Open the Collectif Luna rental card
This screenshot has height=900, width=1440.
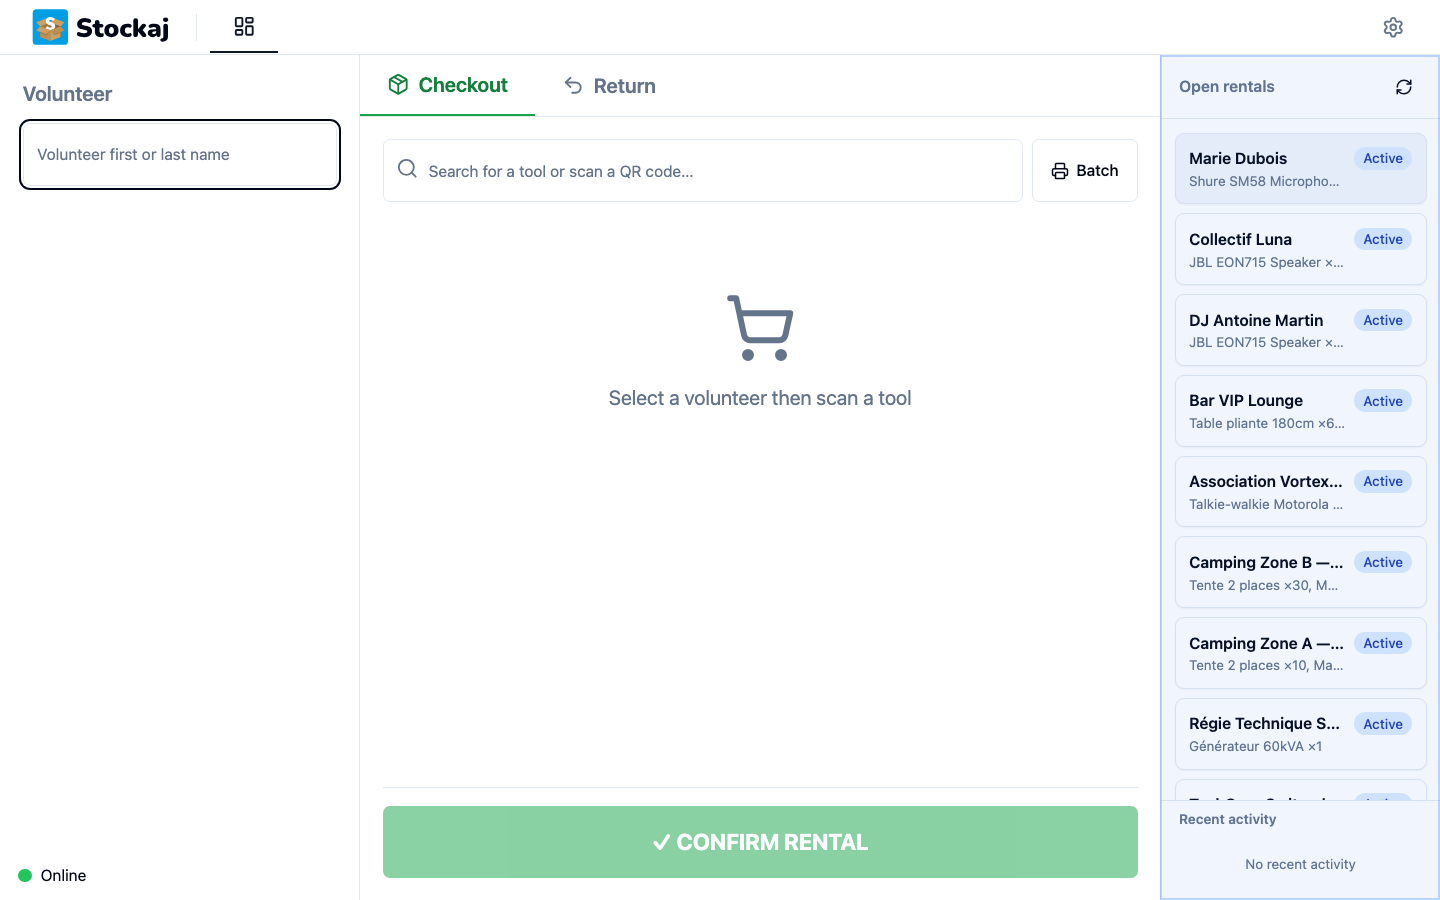click(1300, 250)
